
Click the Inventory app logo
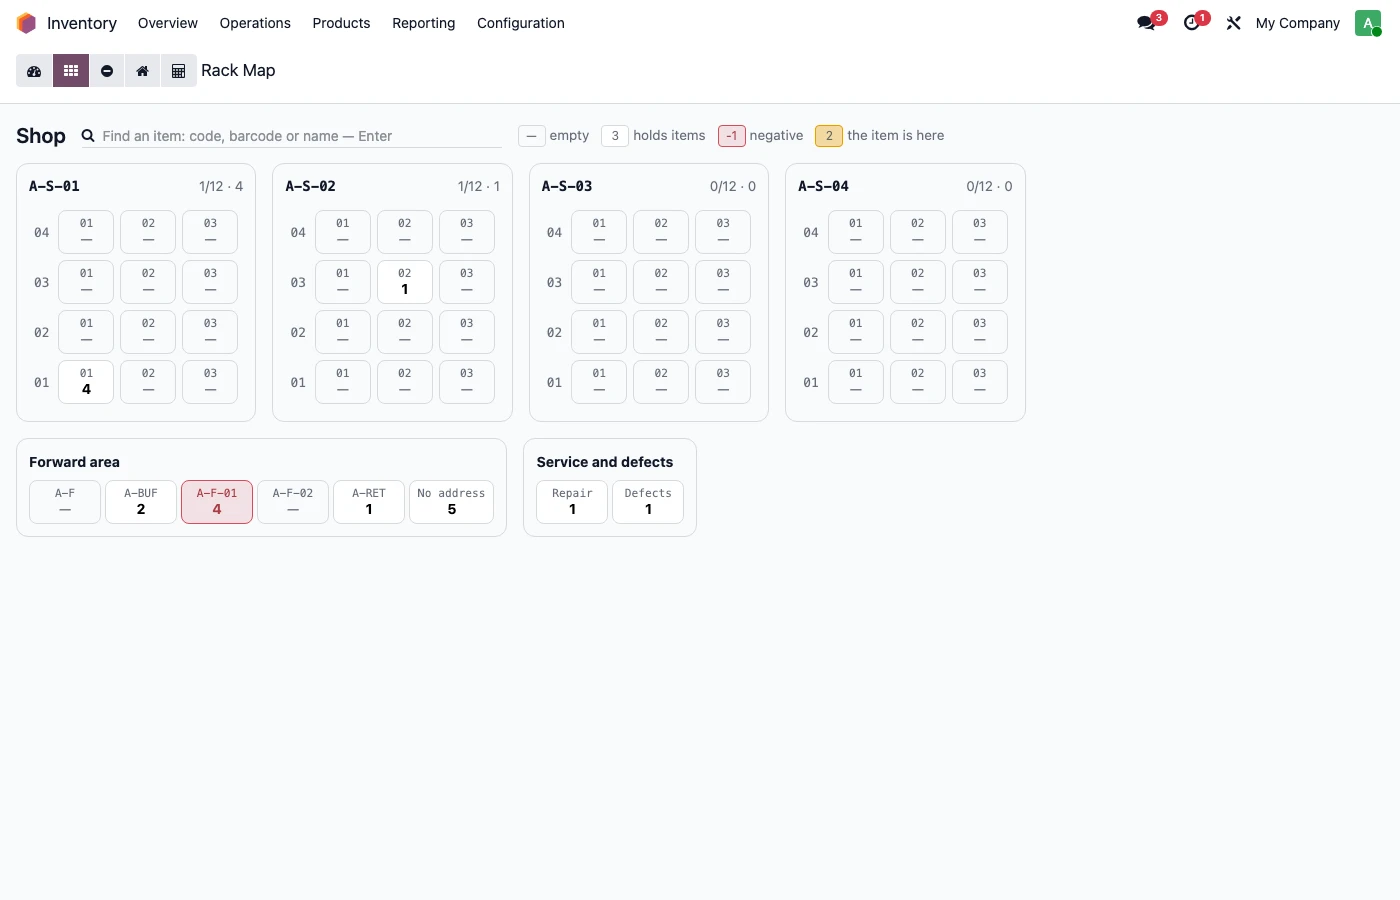27,23
